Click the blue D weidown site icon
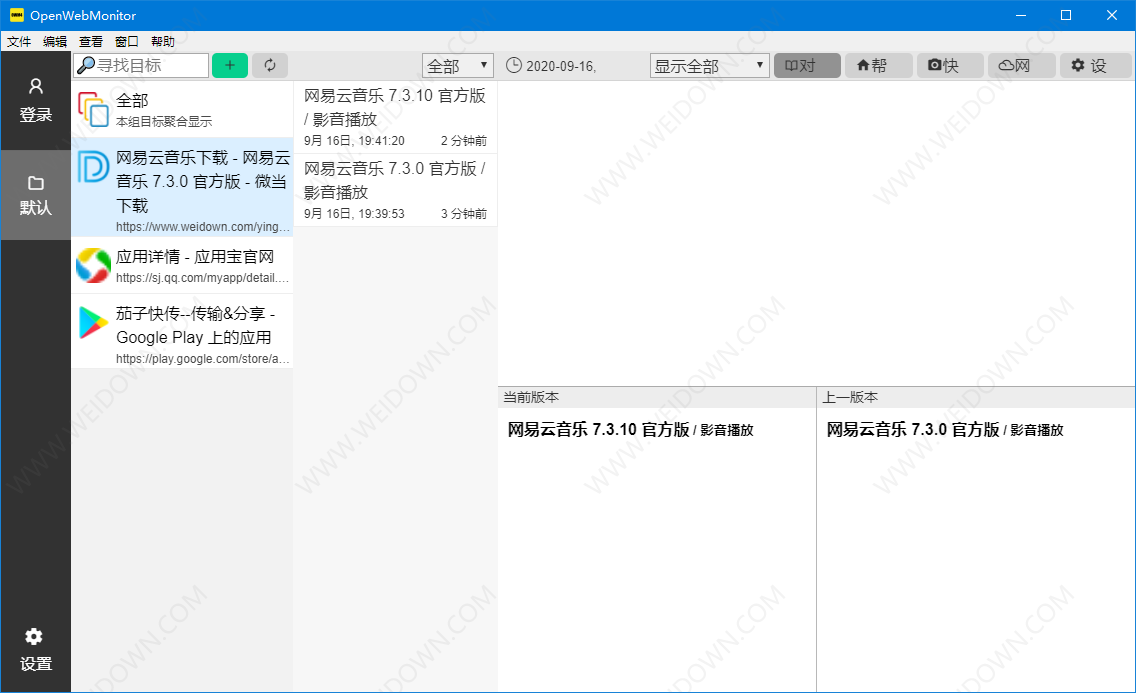Image resolution: width=1136 pixels, height=693 pixels. (x=93, y=167)
